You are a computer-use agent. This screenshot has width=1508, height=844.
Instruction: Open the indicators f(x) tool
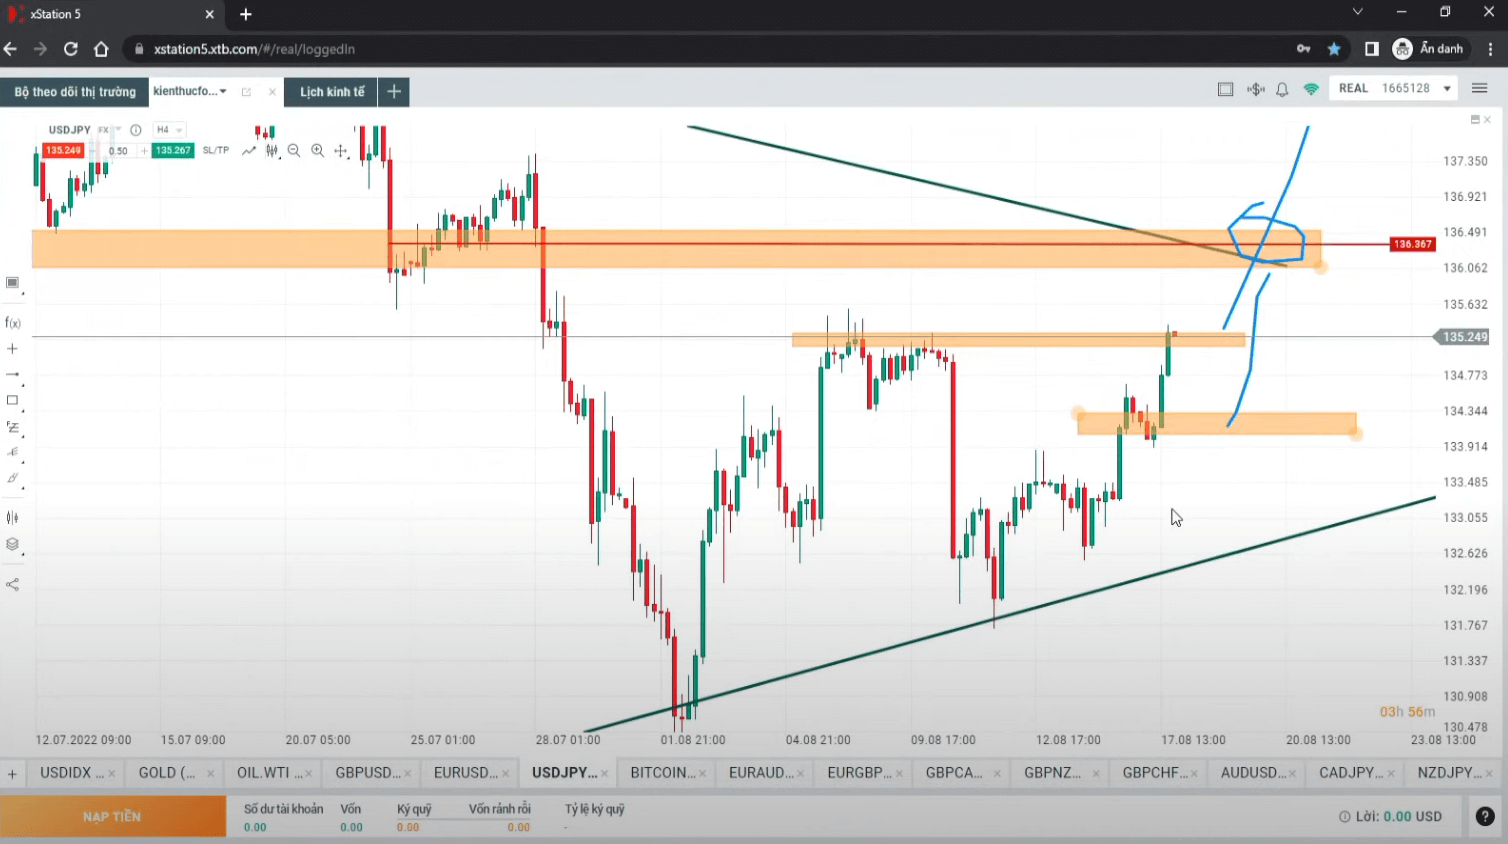tap(13, 323)
